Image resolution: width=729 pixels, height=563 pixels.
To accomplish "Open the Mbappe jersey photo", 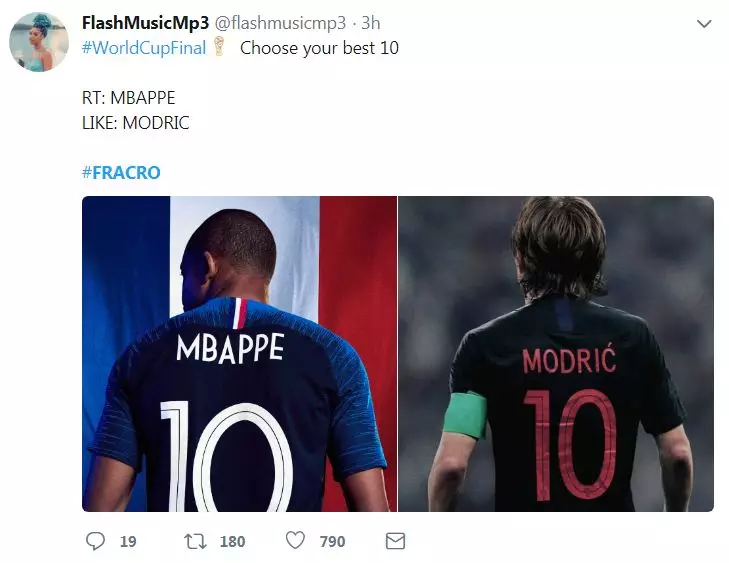I will [239, 354].
